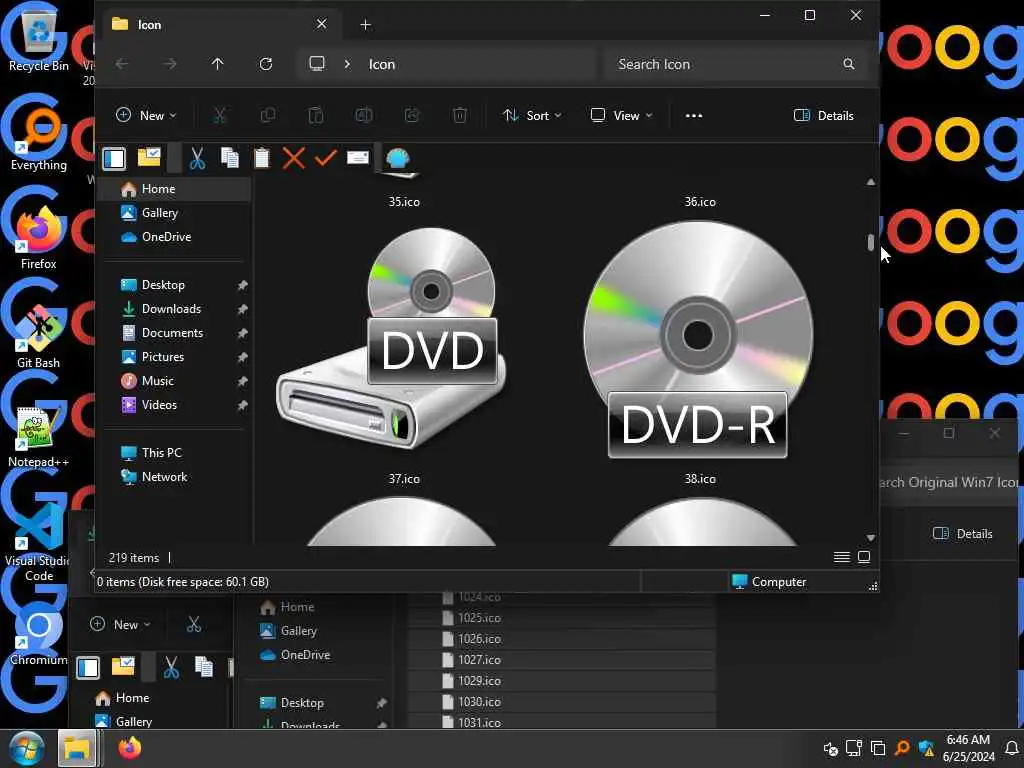This screenshot has height=768, width=1024.
Task: Open the Everything desktop shortcut
Action: 39,138
